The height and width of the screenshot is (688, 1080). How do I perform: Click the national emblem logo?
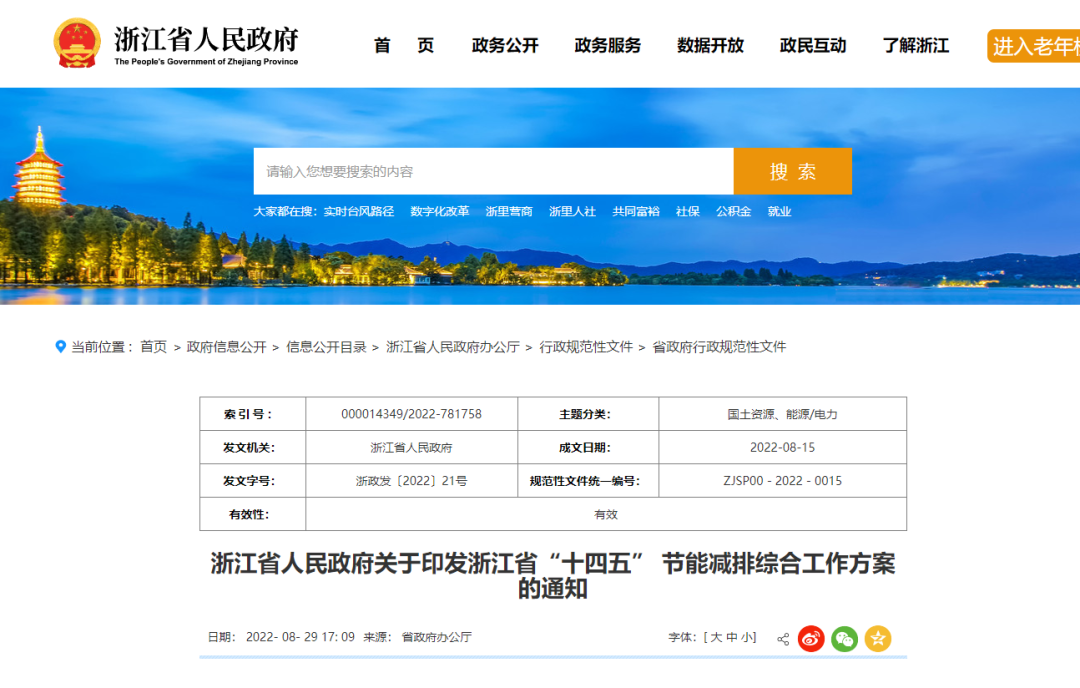(x=77, y=43)
